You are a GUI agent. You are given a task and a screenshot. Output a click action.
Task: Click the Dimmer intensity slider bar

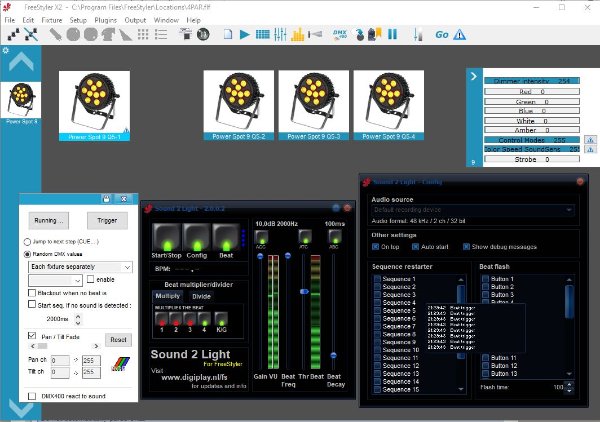point(530,80)
